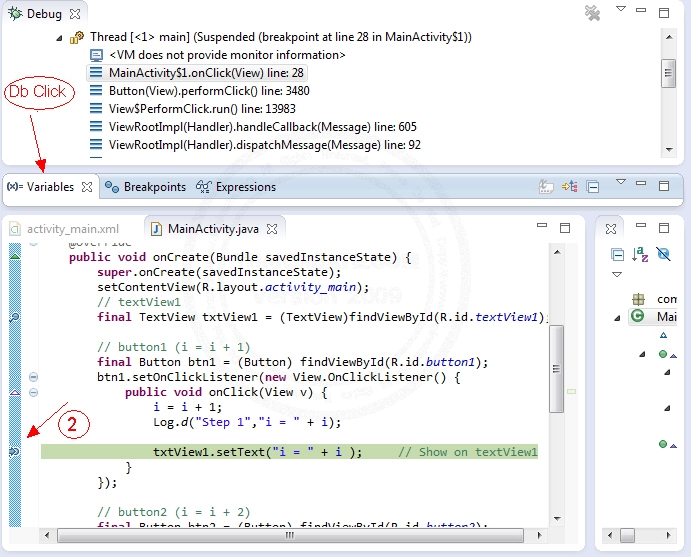Click Collapse All icon in Outline panel
Viewport: 691px width, 557px height.
pos(617,254)
